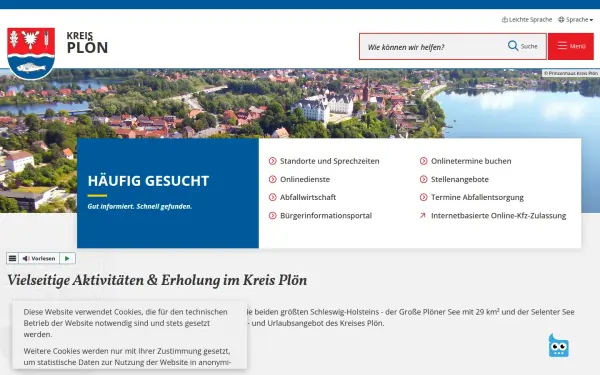Start playback with the green play button

67,258
